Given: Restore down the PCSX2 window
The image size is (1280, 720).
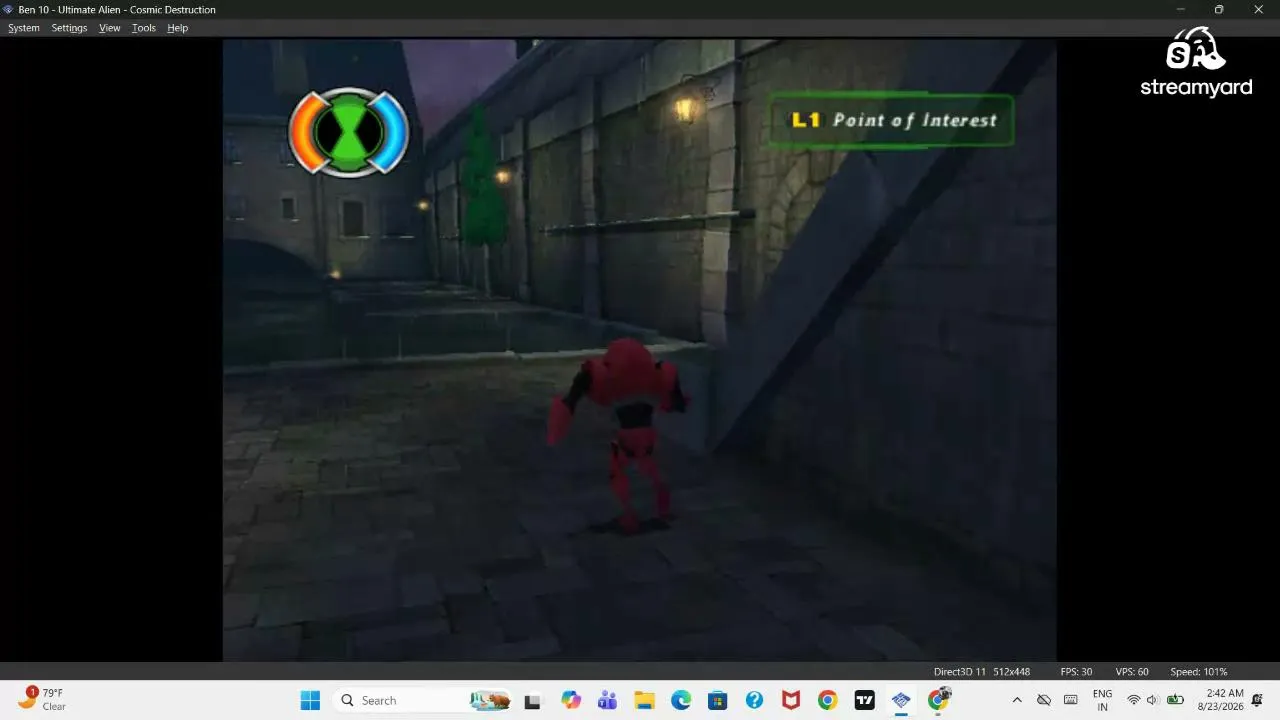Looking at the screenshot, I should click(1219, 10).
